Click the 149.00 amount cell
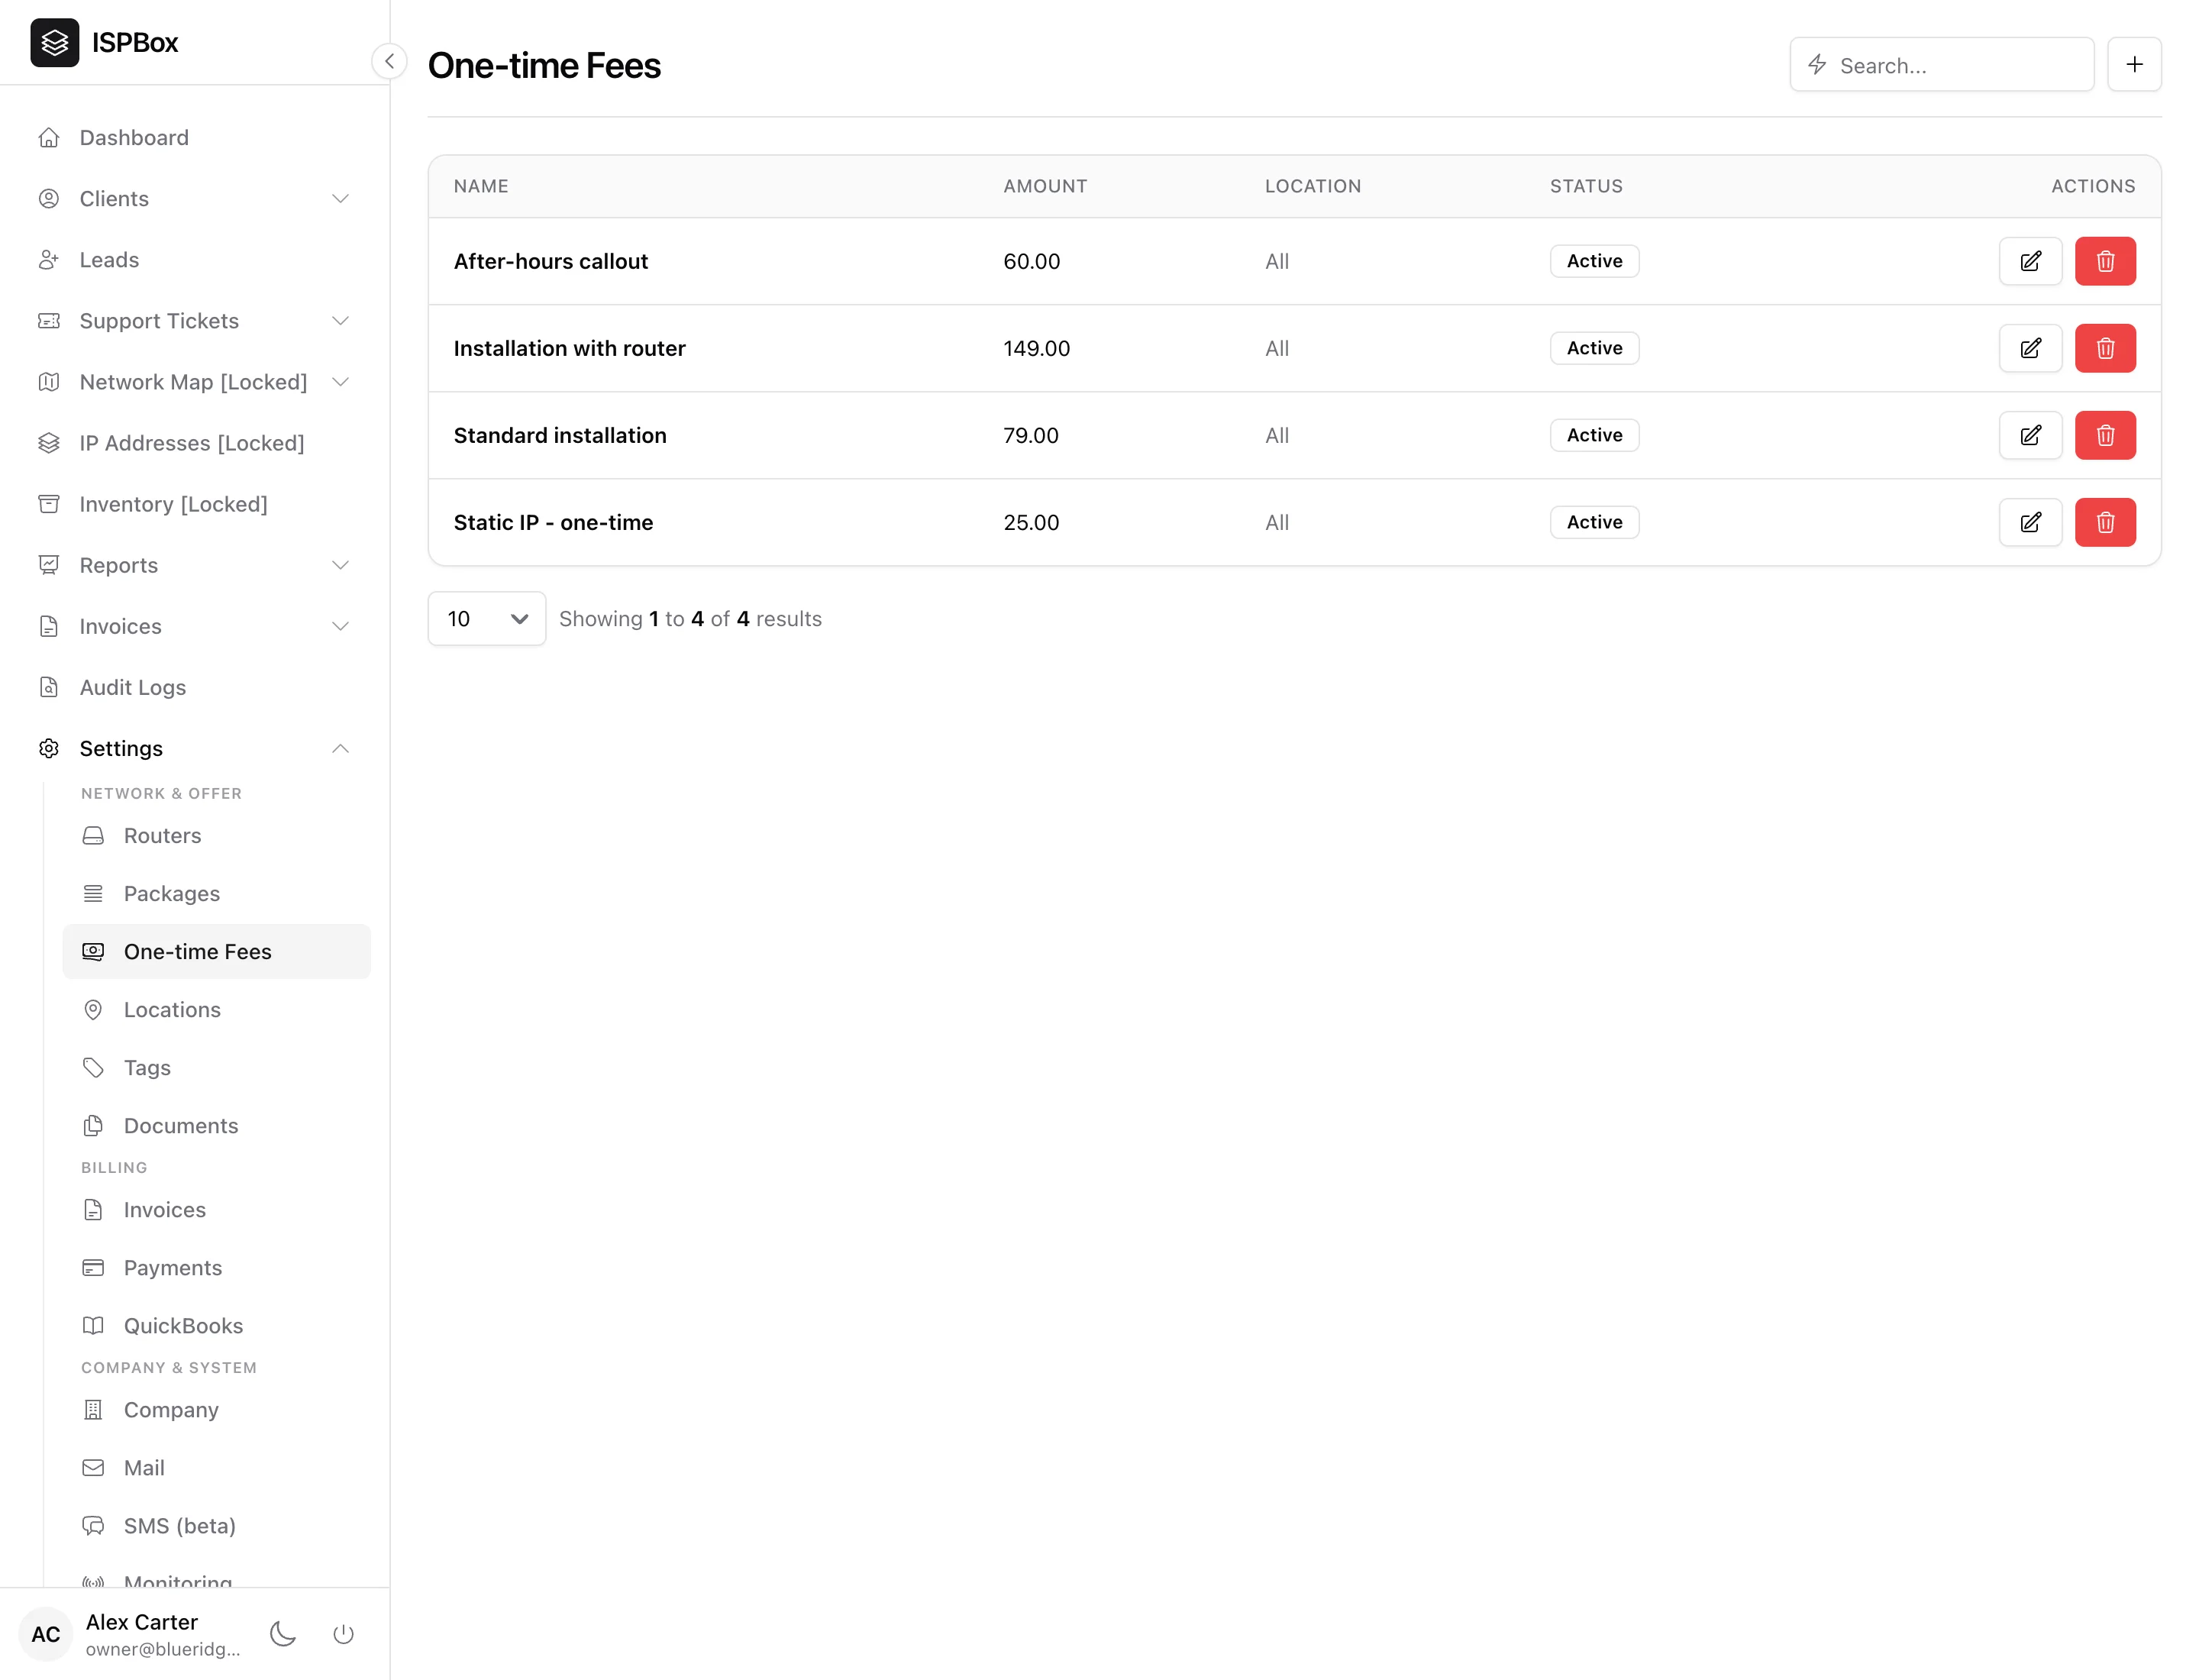2199x1680 pixels. (x=1036, y=348)
